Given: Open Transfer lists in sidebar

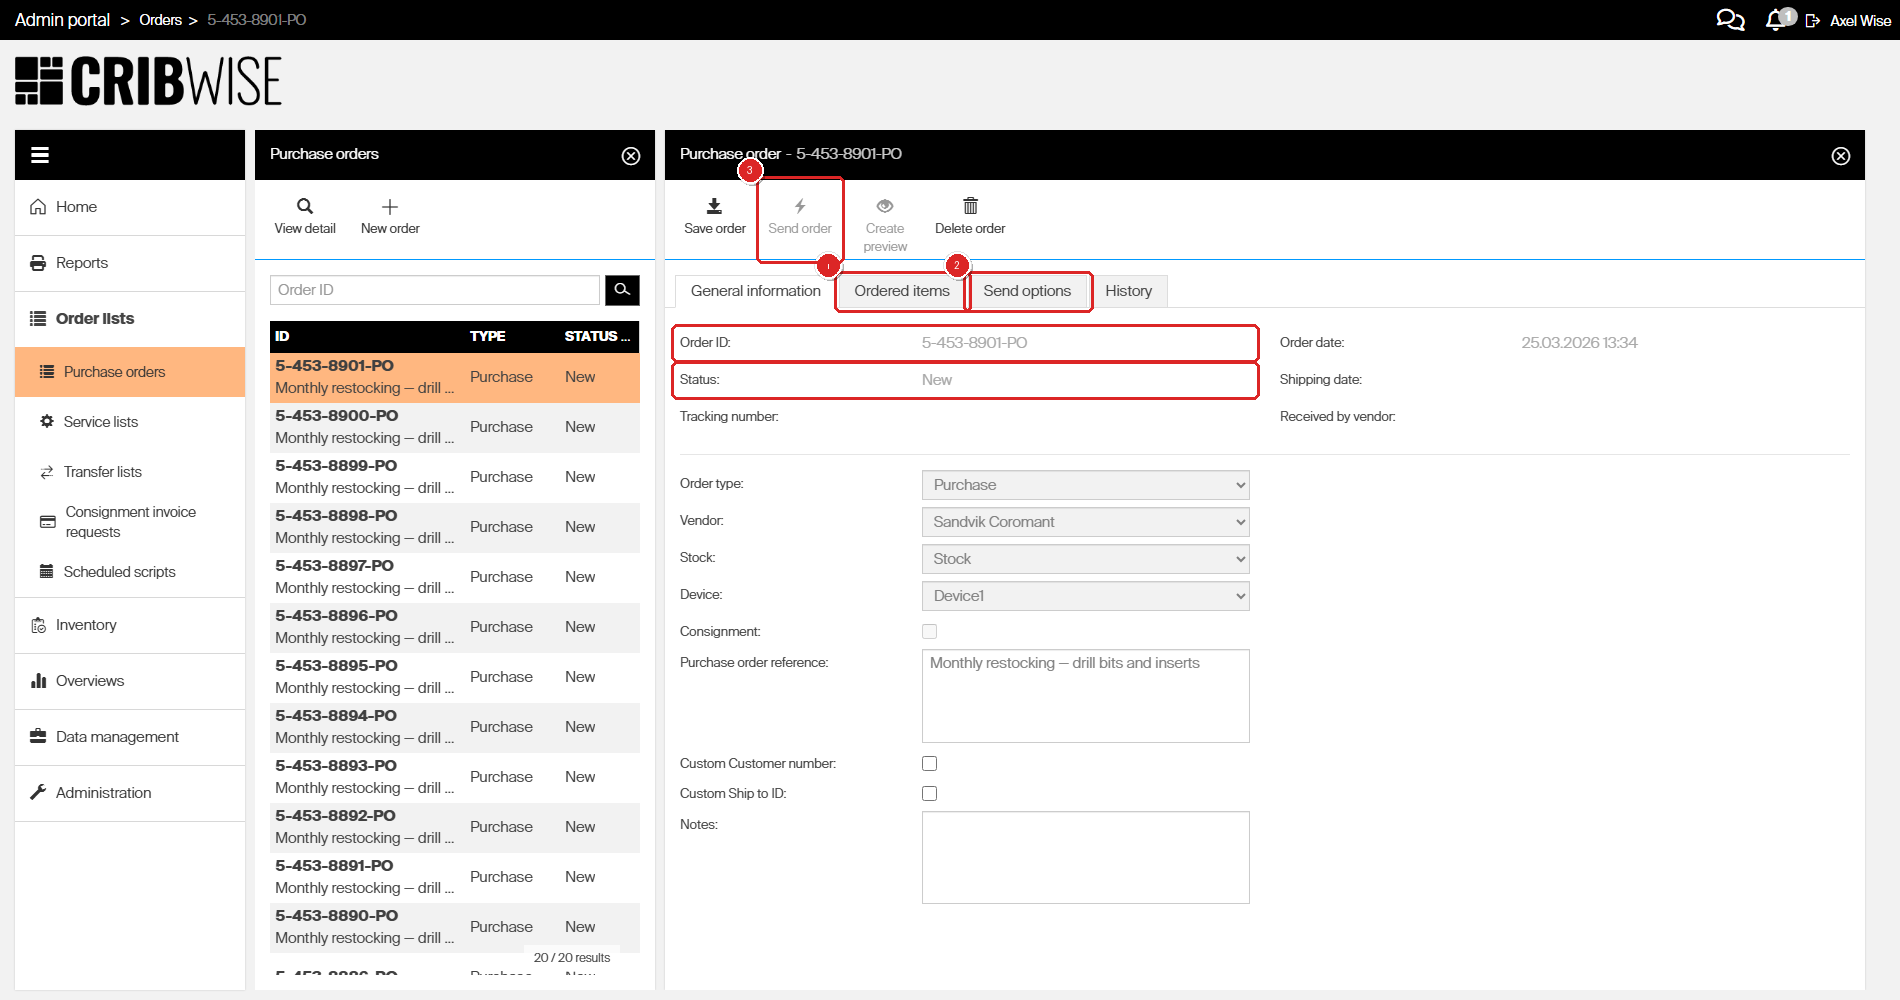Looking at the screenshot, I should pos(102,472).
